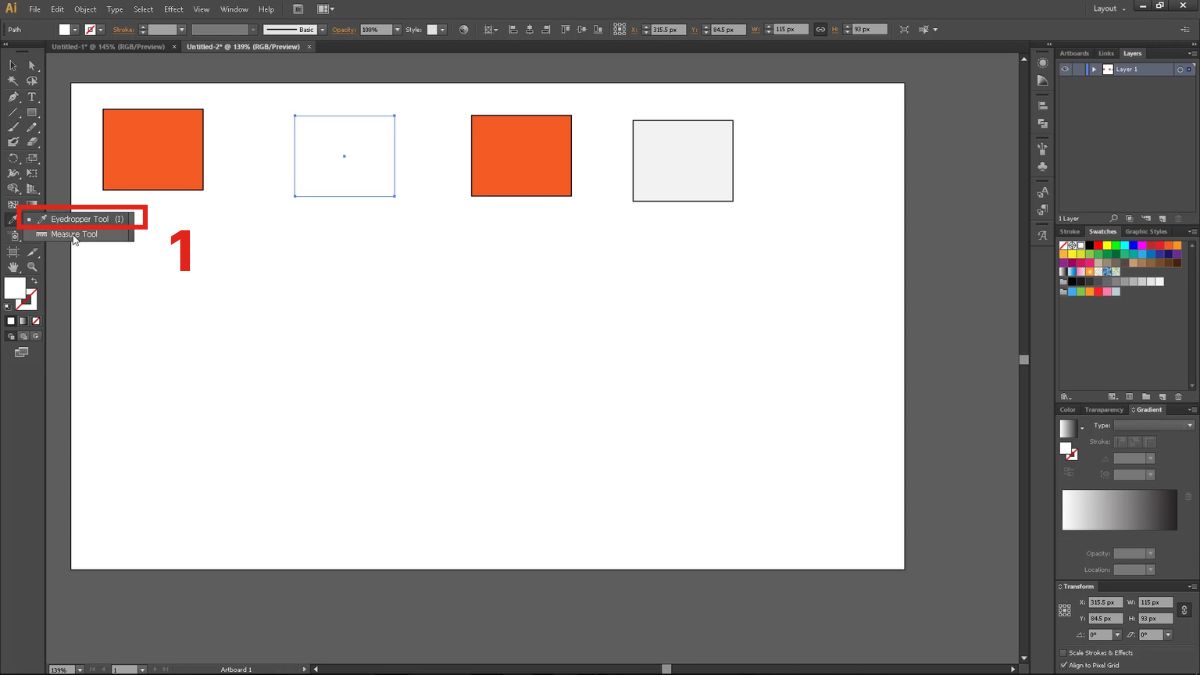Enable Scale Strokes & Effects checkbox
Screen dimensions: 1200x675
point(1063,653)
